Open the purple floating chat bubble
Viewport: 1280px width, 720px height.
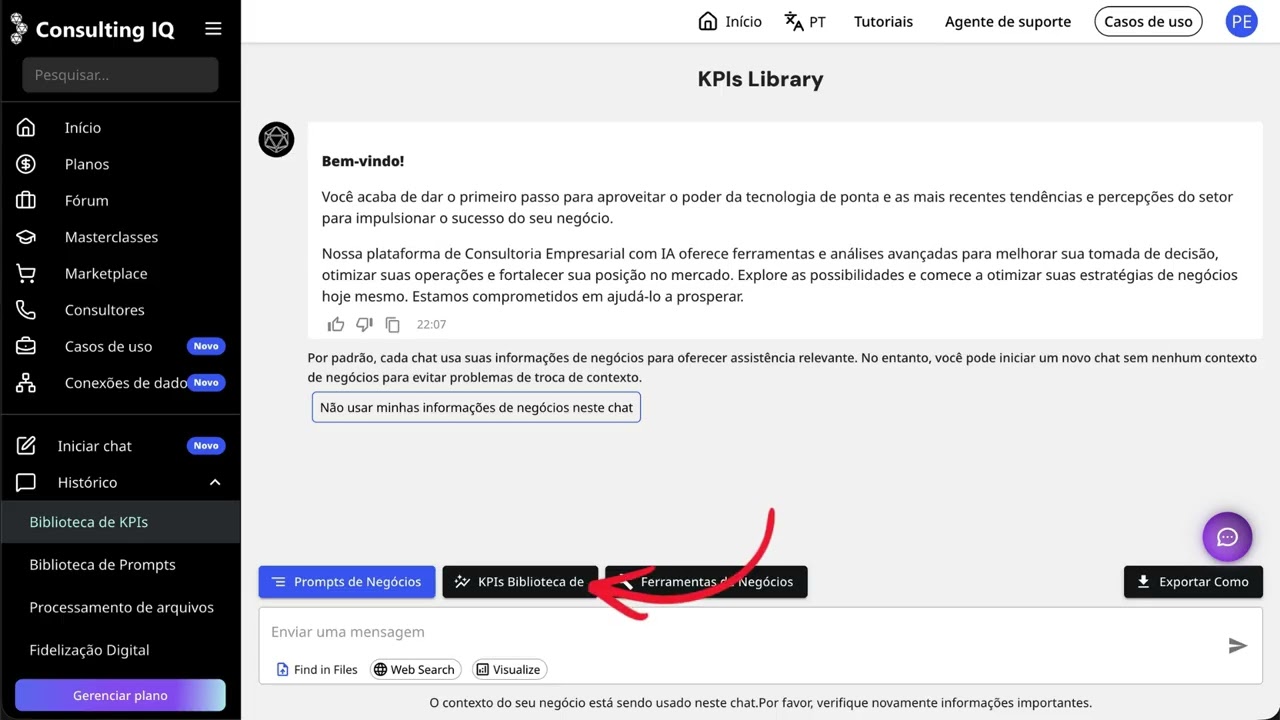(x=1227, y=537)
